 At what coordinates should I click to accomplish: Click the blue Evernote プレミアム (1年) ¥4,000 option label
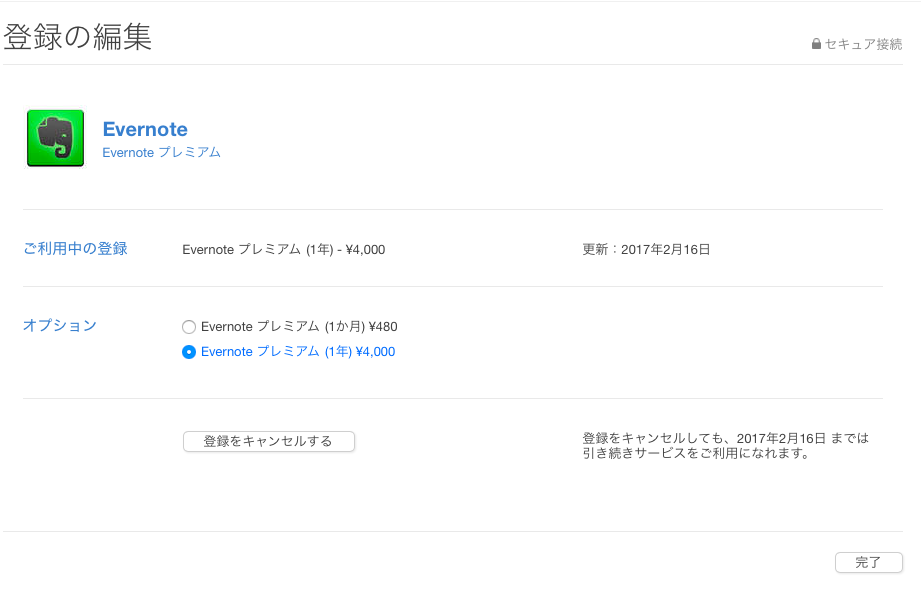point(298,352)
